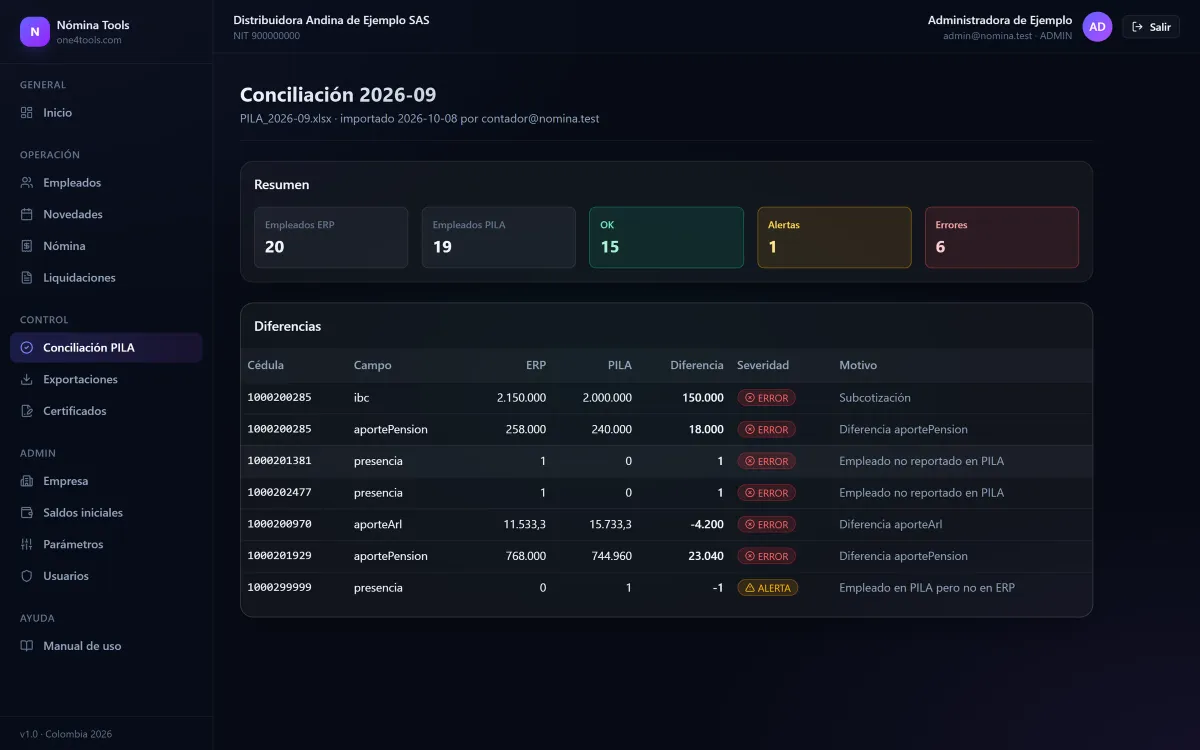Click the Novedades calendar icon

[x=27, y=214]
